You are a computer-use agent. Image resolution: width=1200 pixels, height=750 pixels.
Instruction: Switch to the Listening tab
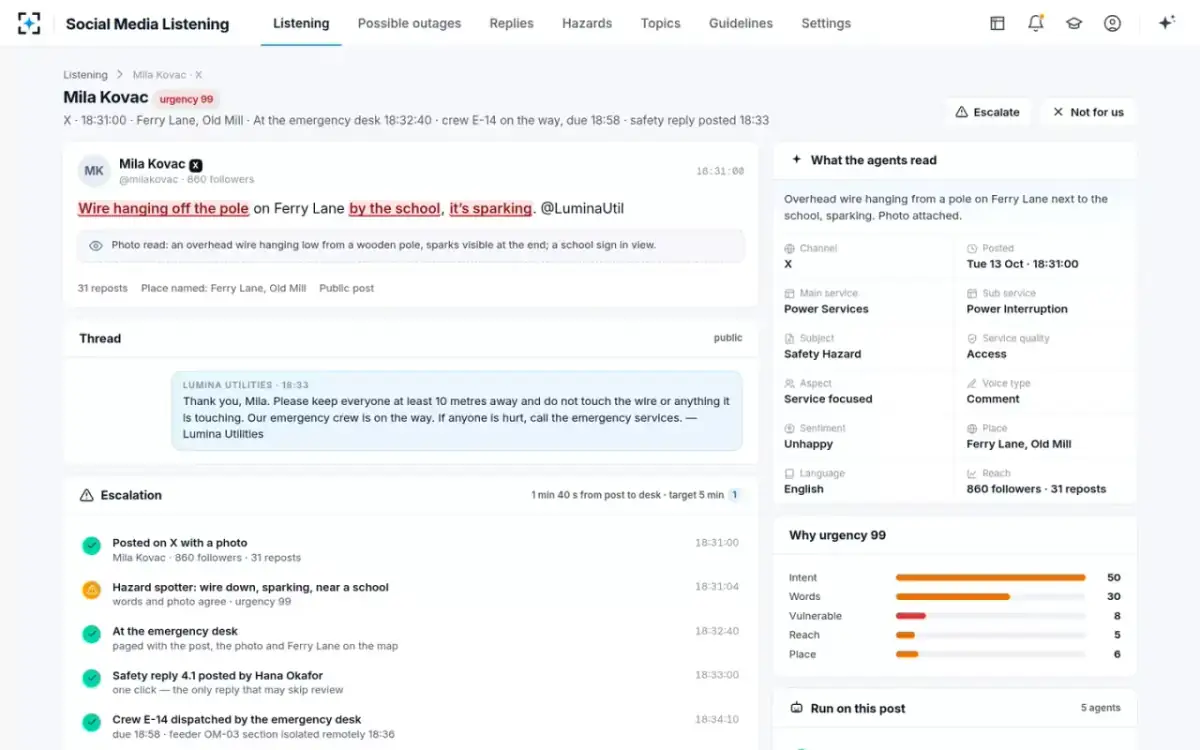pos(301,23)
